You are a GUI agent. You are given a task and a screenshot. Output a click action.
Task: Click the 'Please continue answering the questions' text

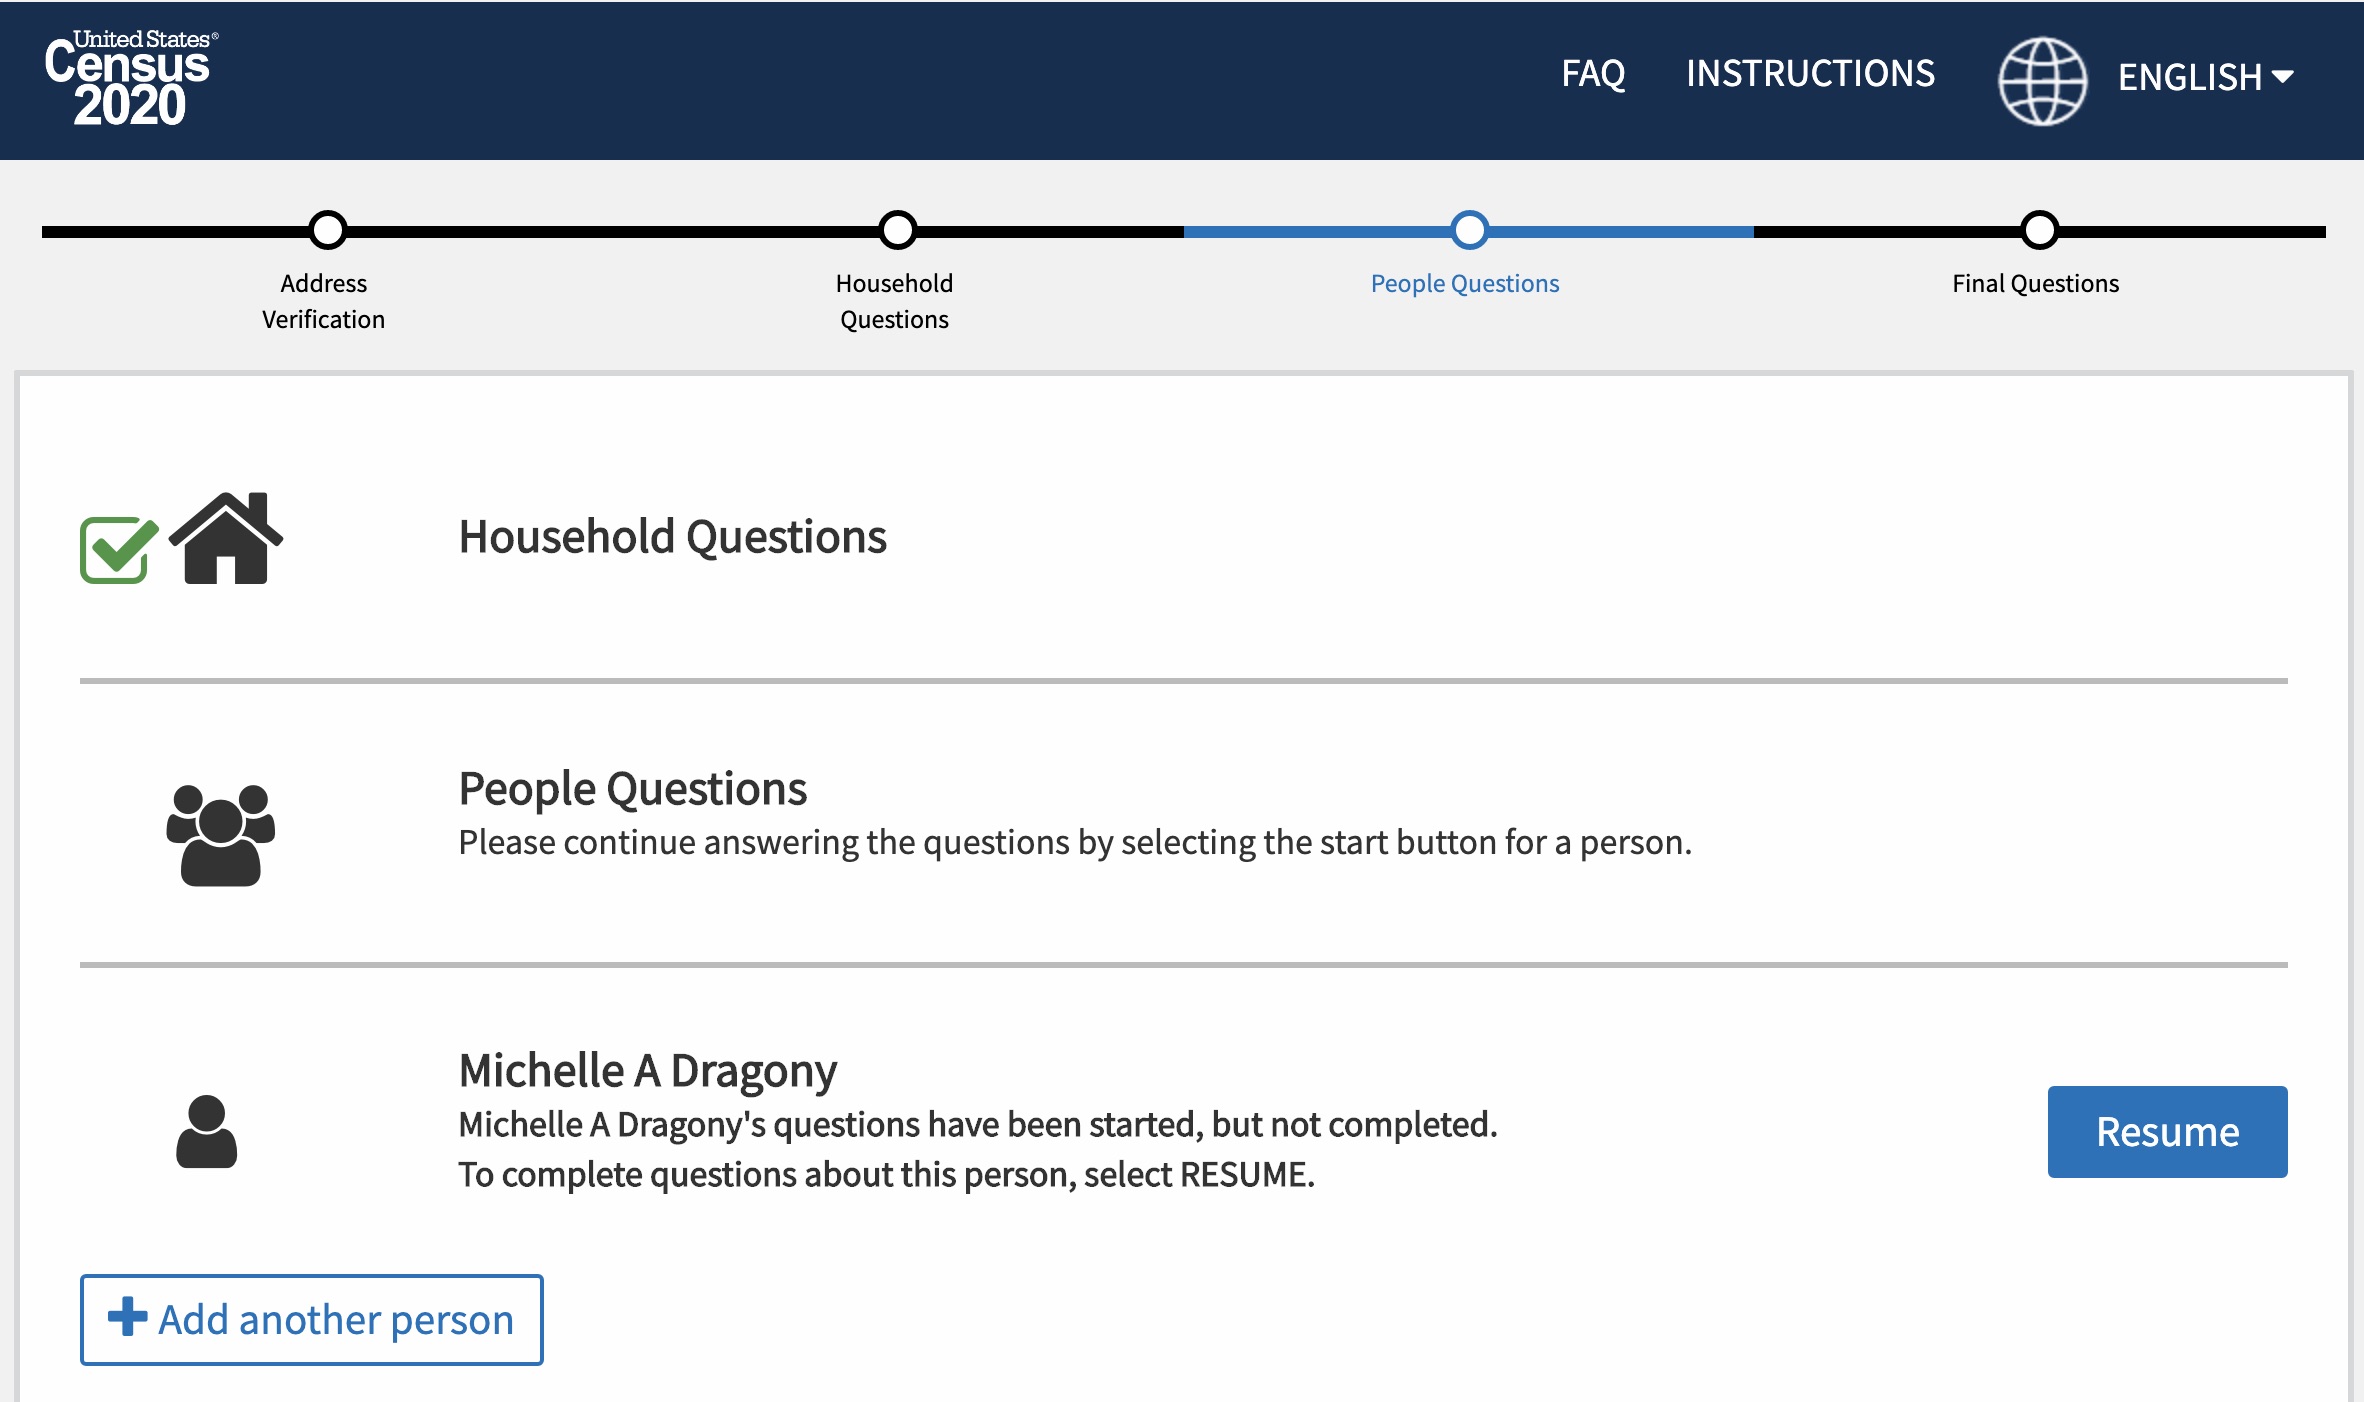click(x=1075, y=842)
